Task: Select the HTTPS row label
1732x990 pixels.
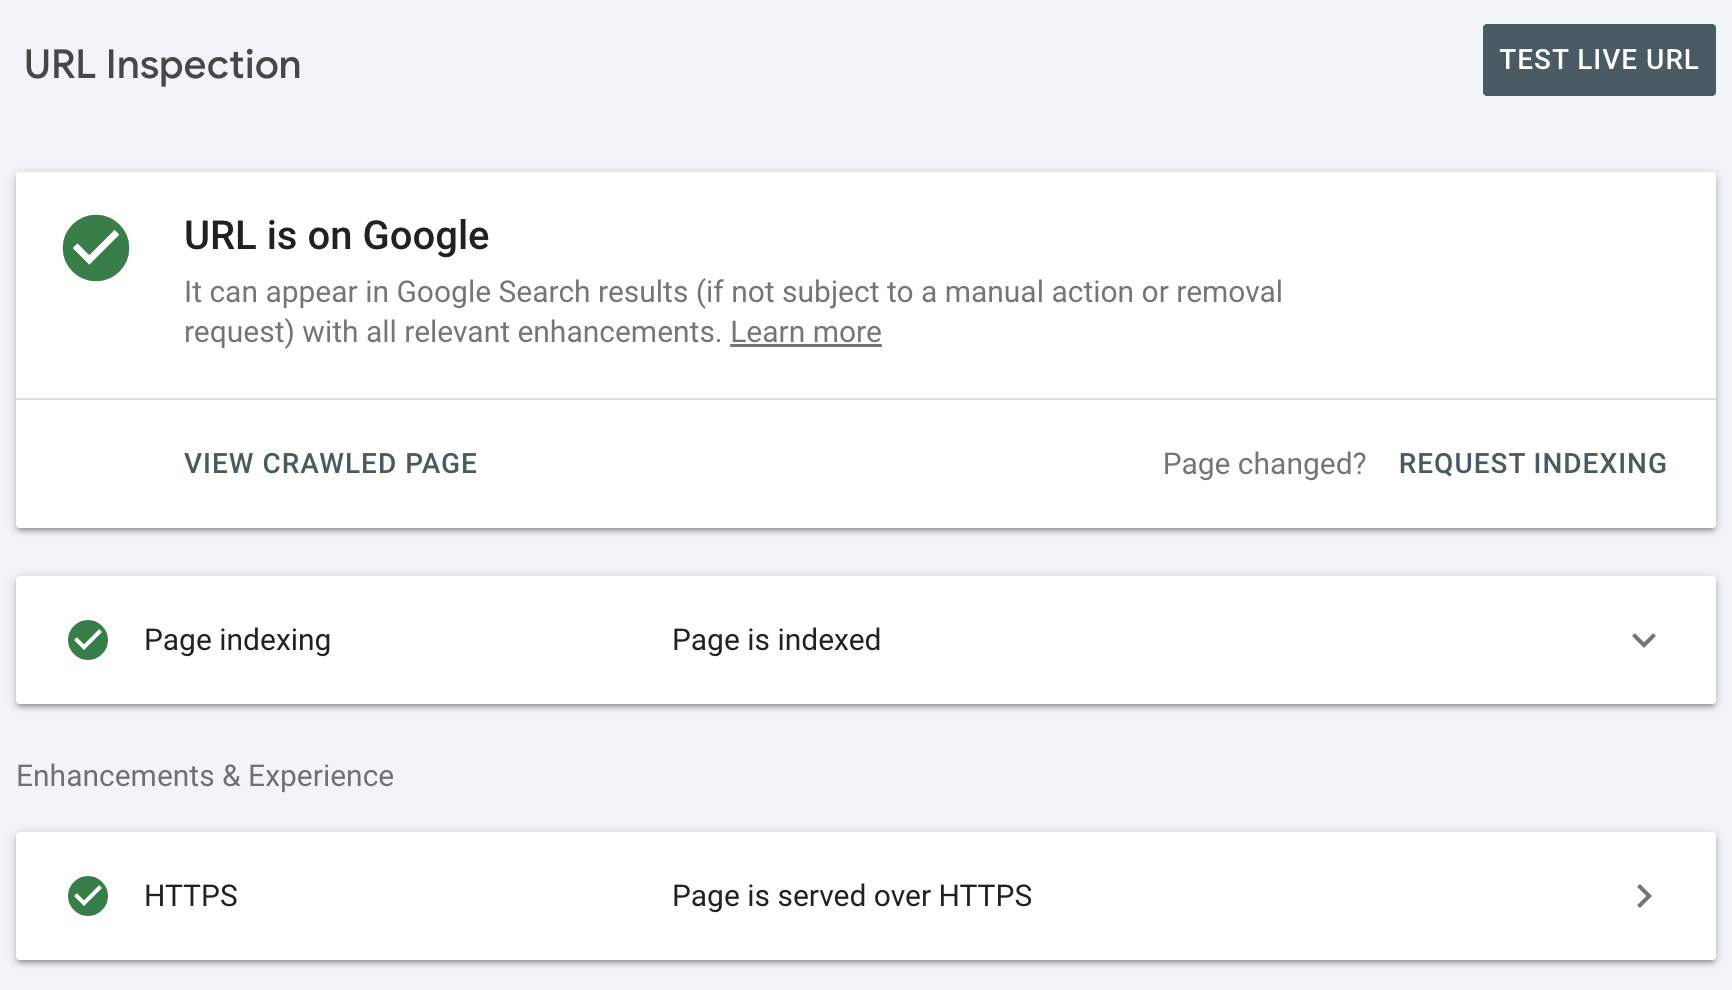Action: 191,896
